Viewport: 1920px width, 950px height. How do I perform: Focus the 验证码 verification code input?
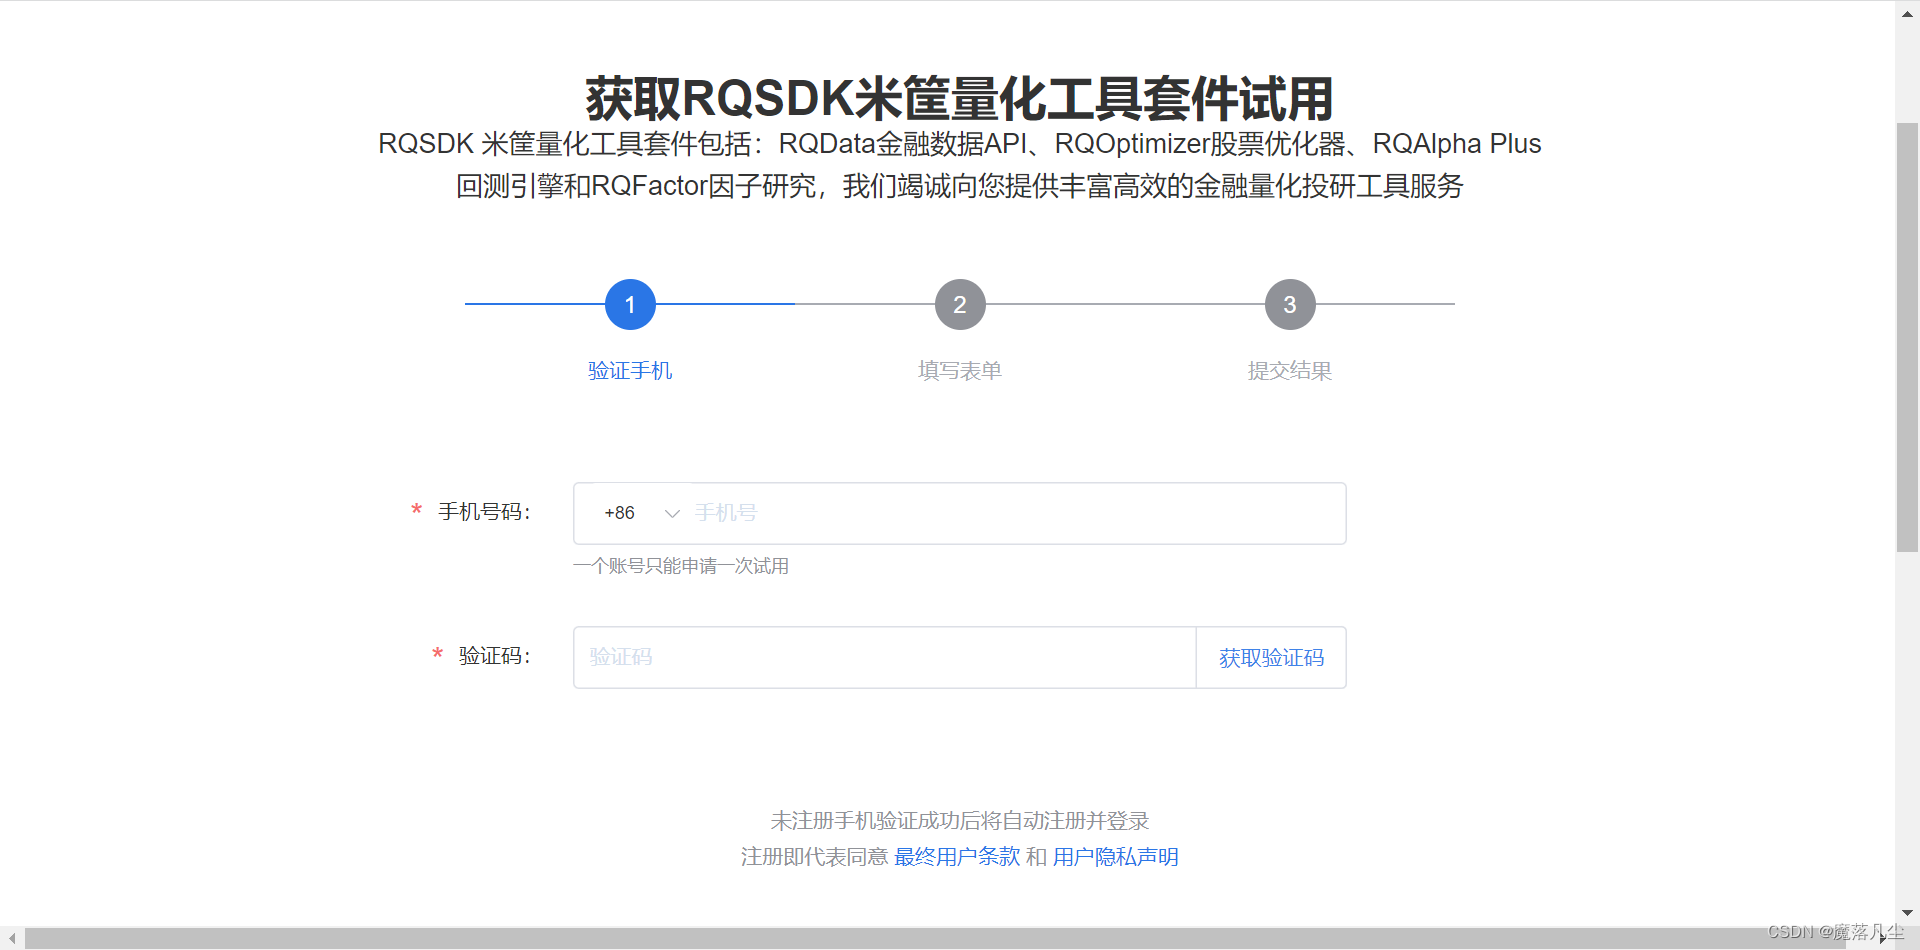pyautogui.click(x=885, y=657)
